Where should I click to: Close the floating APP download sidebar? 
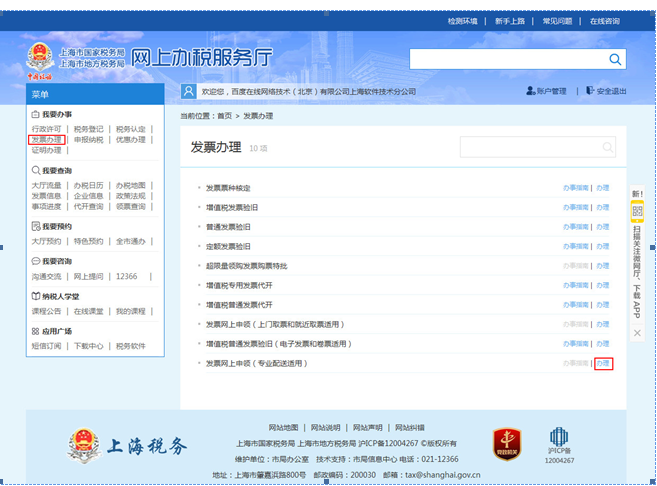637,332
